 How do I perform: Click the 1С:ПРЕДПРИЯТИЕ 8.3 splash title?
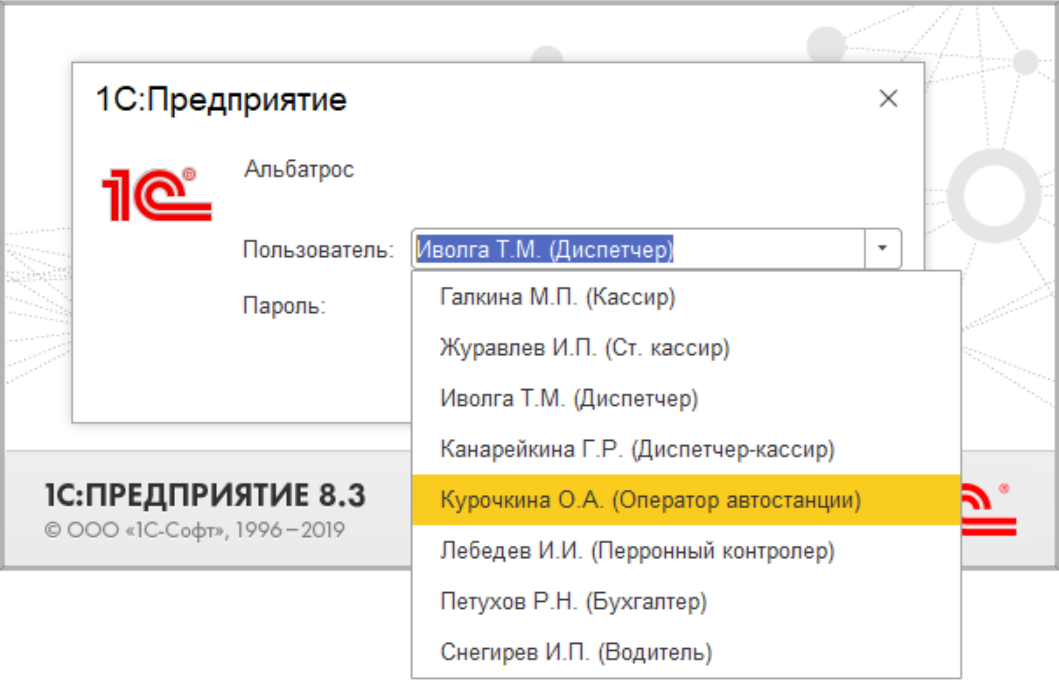coord(205,495)
